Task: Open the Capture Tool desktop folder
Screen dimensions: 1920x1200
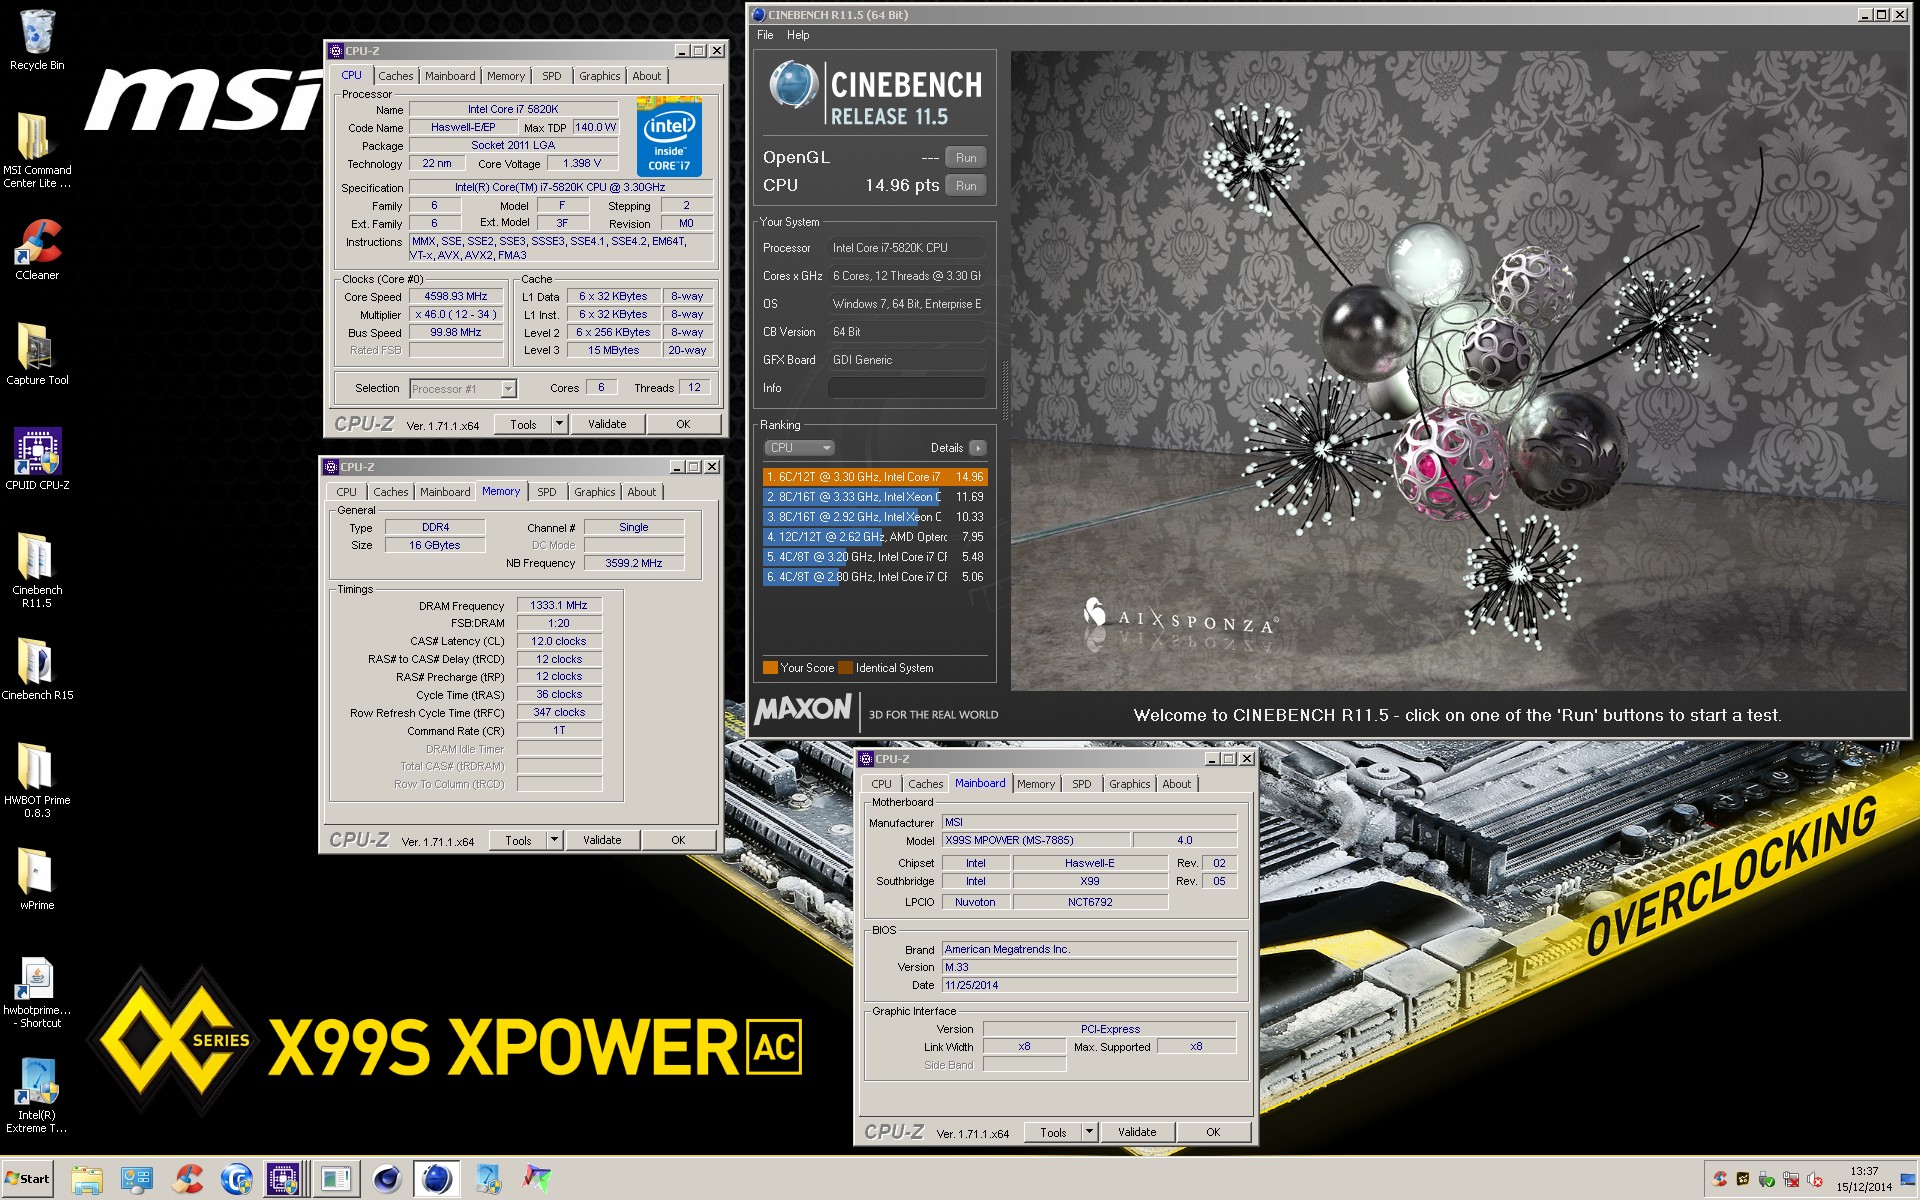Action: [x=37, y=355]
